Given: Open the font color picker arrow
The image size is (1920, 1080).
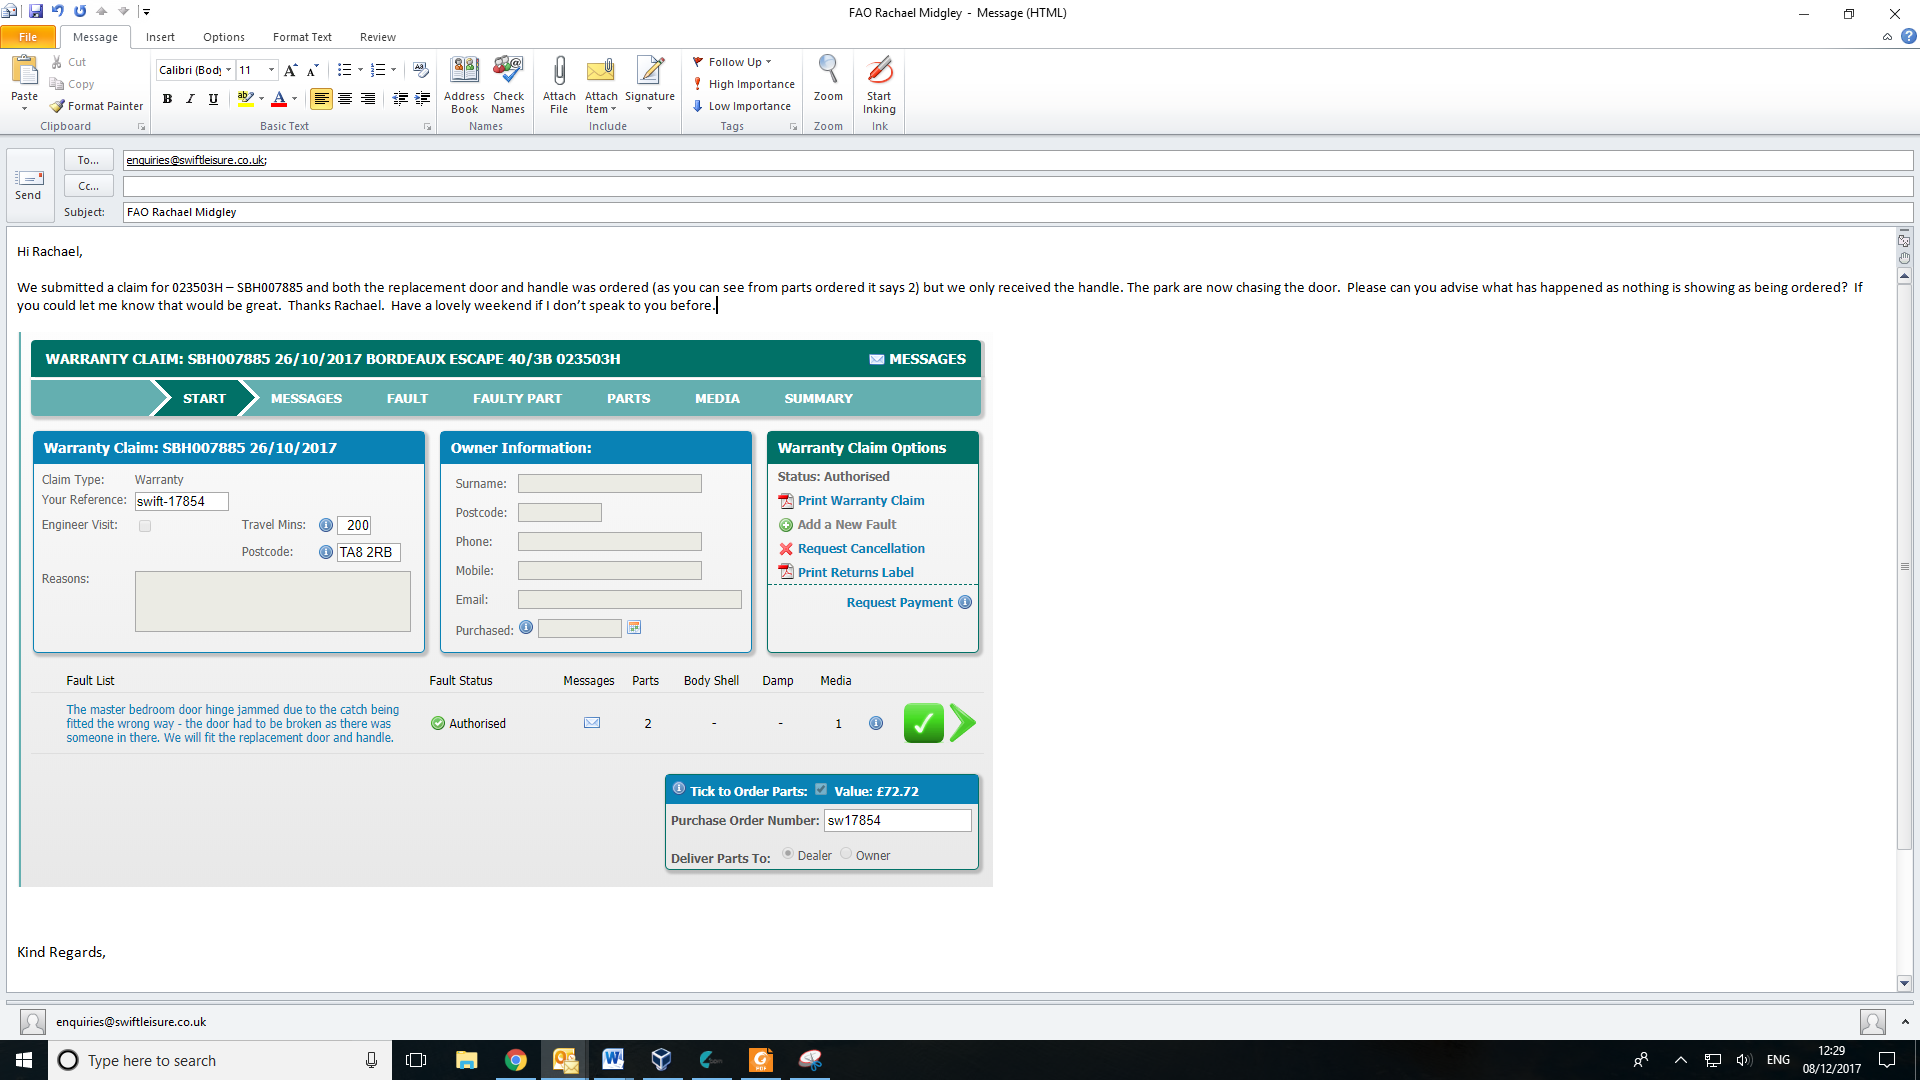Looking at the screenshot, I should 294,99.
